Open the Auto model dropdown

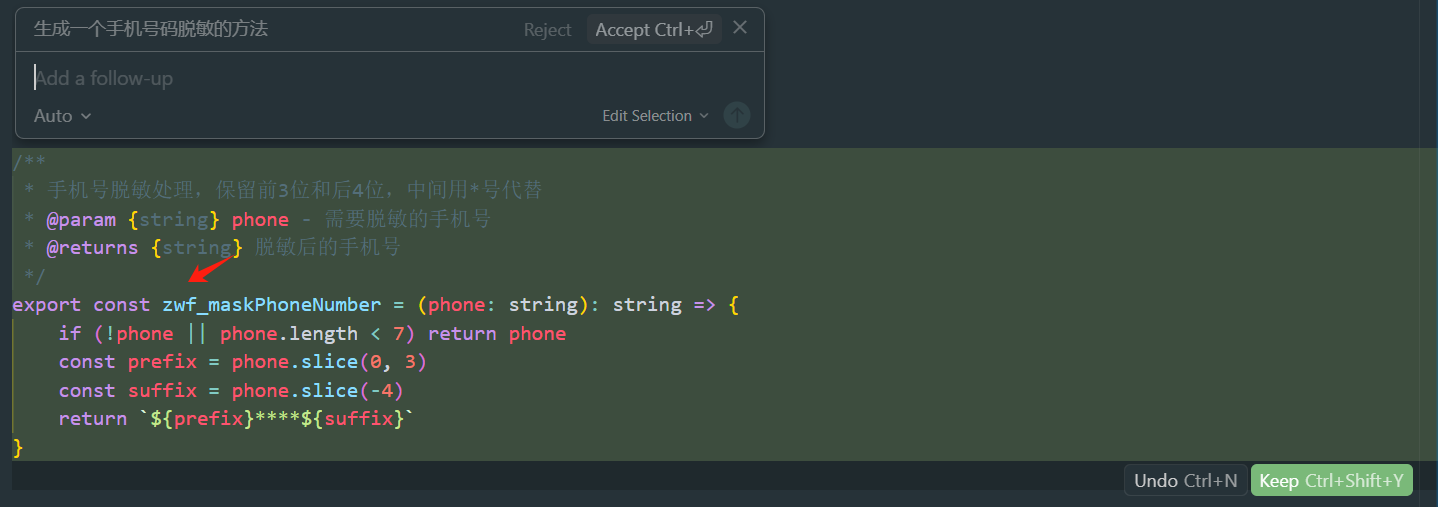coord(62,116)
